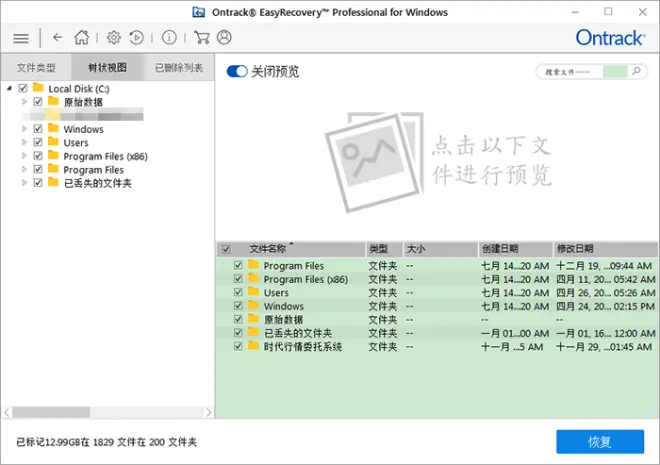Viewport: 660px width, 465px height.
Task: Sort by the 修改日期 column header
Action: [x=605, y=249]
